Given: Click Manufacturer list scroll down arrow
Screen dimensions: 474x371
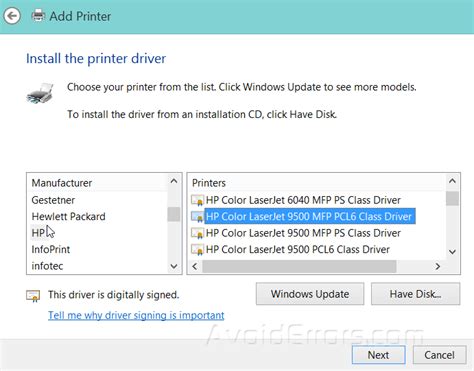Looking at the screenshot, I should pyautogui.click(x=174, y=266).
